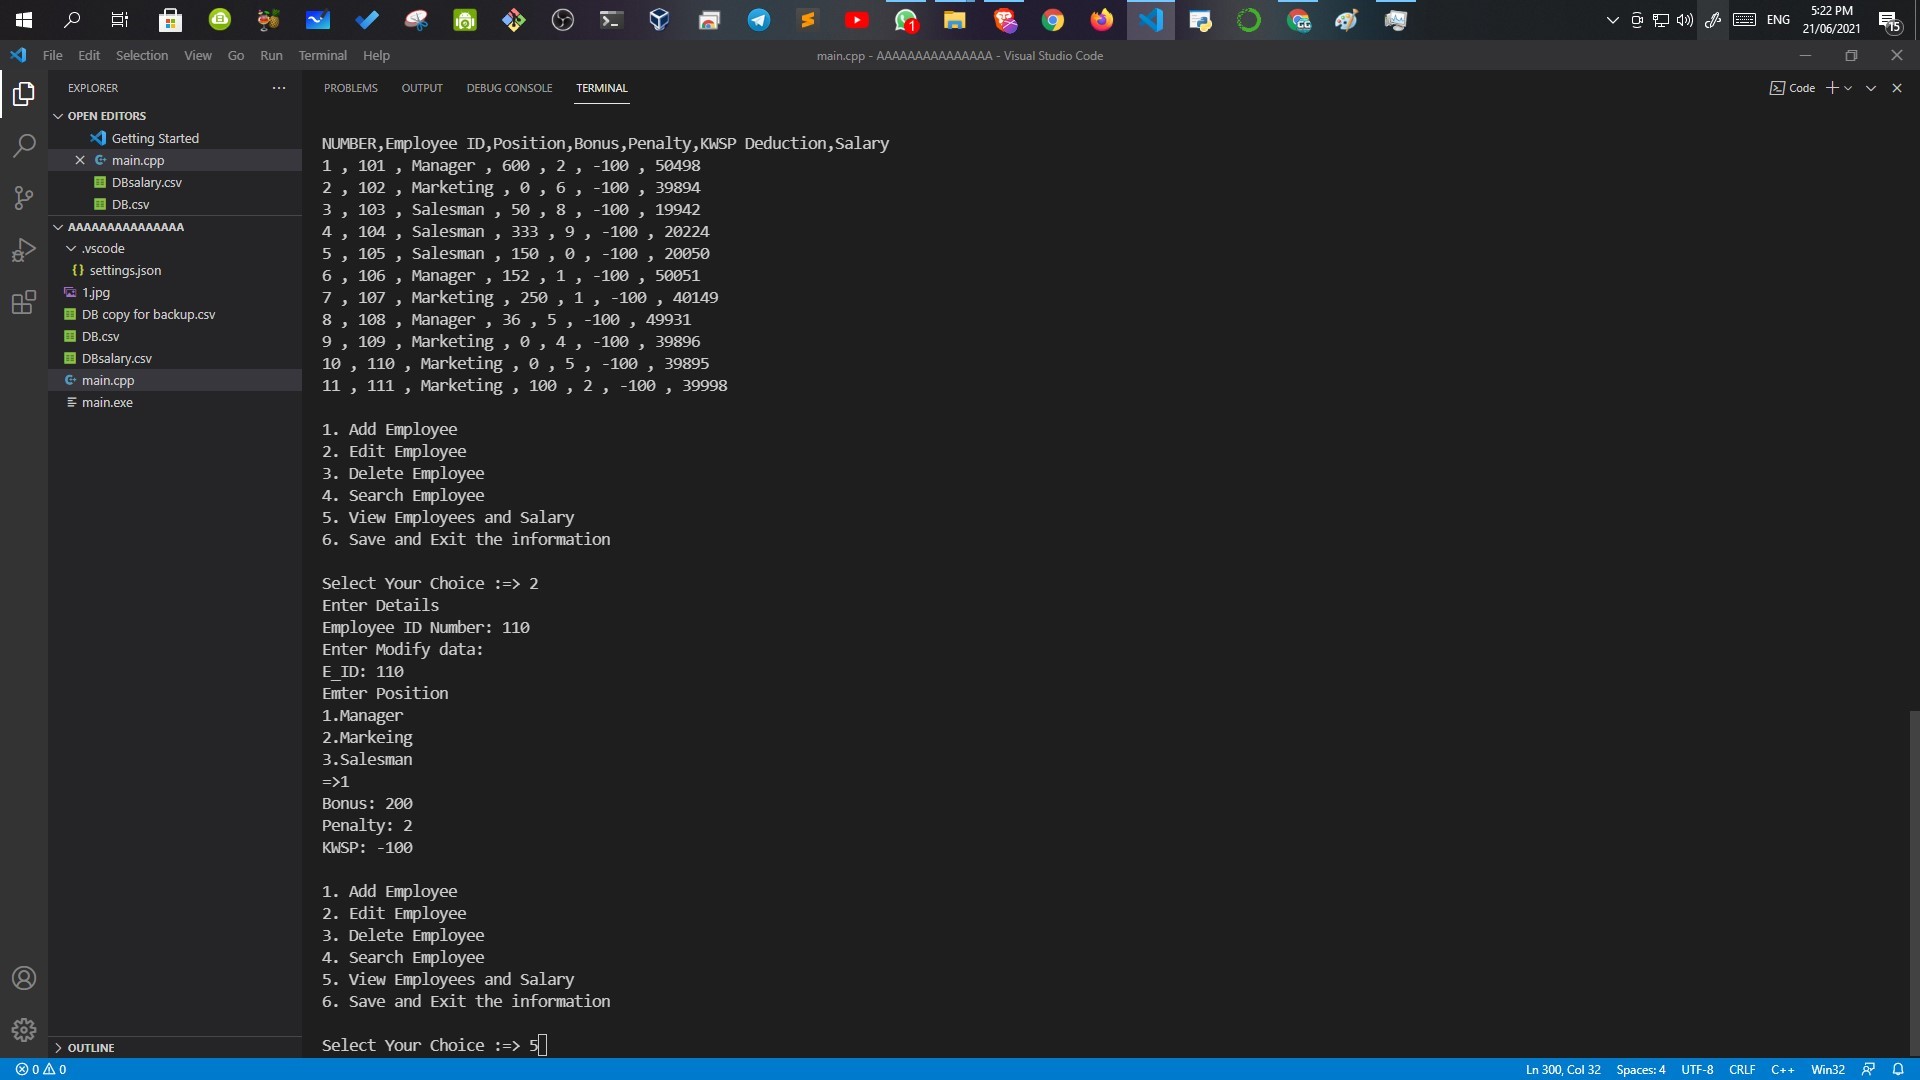Show hidden system tray icons chevron

click(1612, 20)
